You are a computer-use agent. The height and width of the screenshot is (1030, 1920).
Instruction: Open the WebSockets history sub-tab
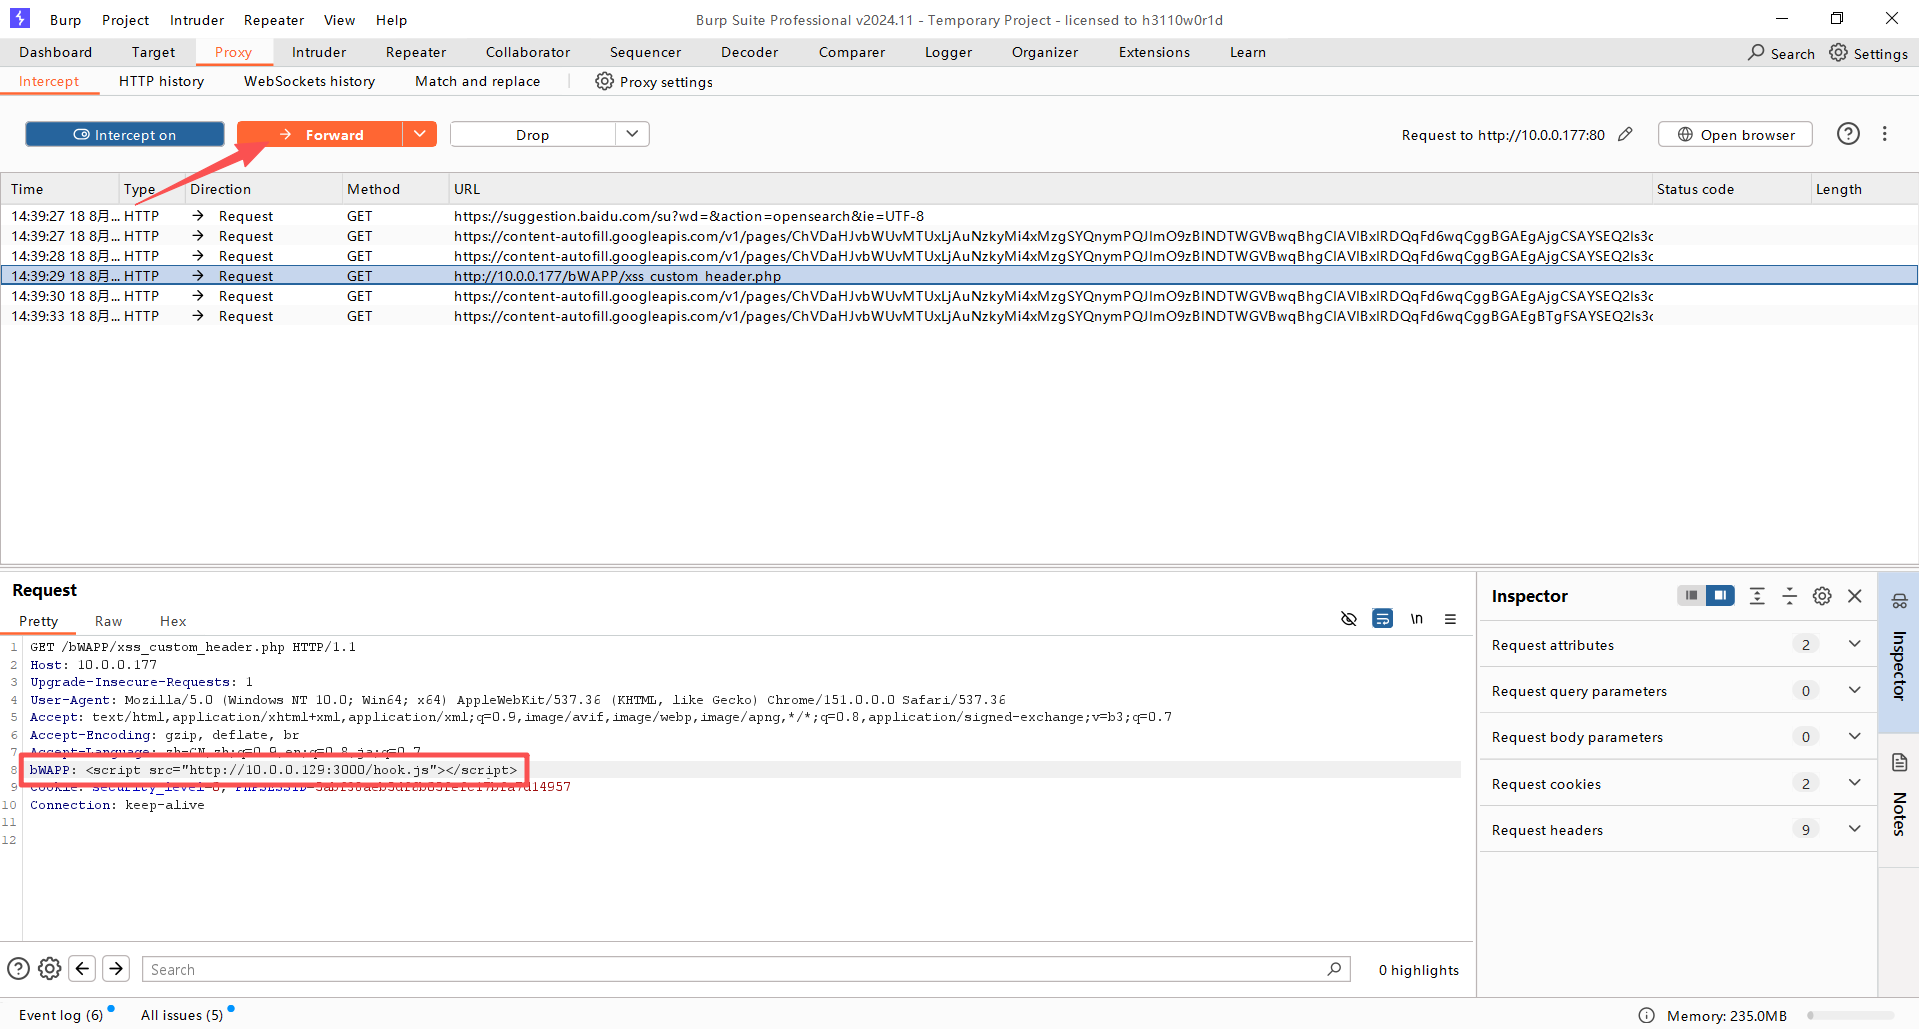[310, 81]
